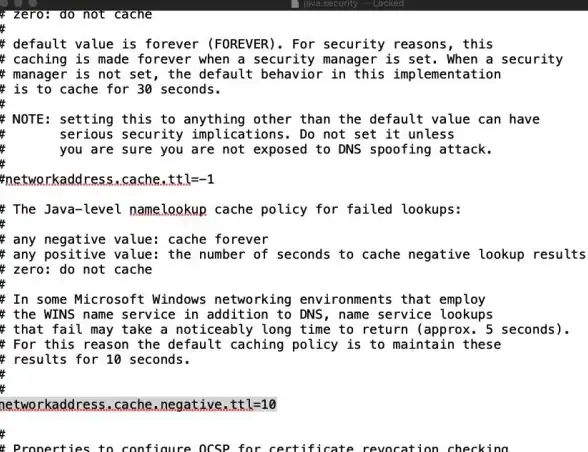The height and width of the screenshot is (452, 588).
Task: Click the yellow minimize window button
Action: click(x=19, y=3)
